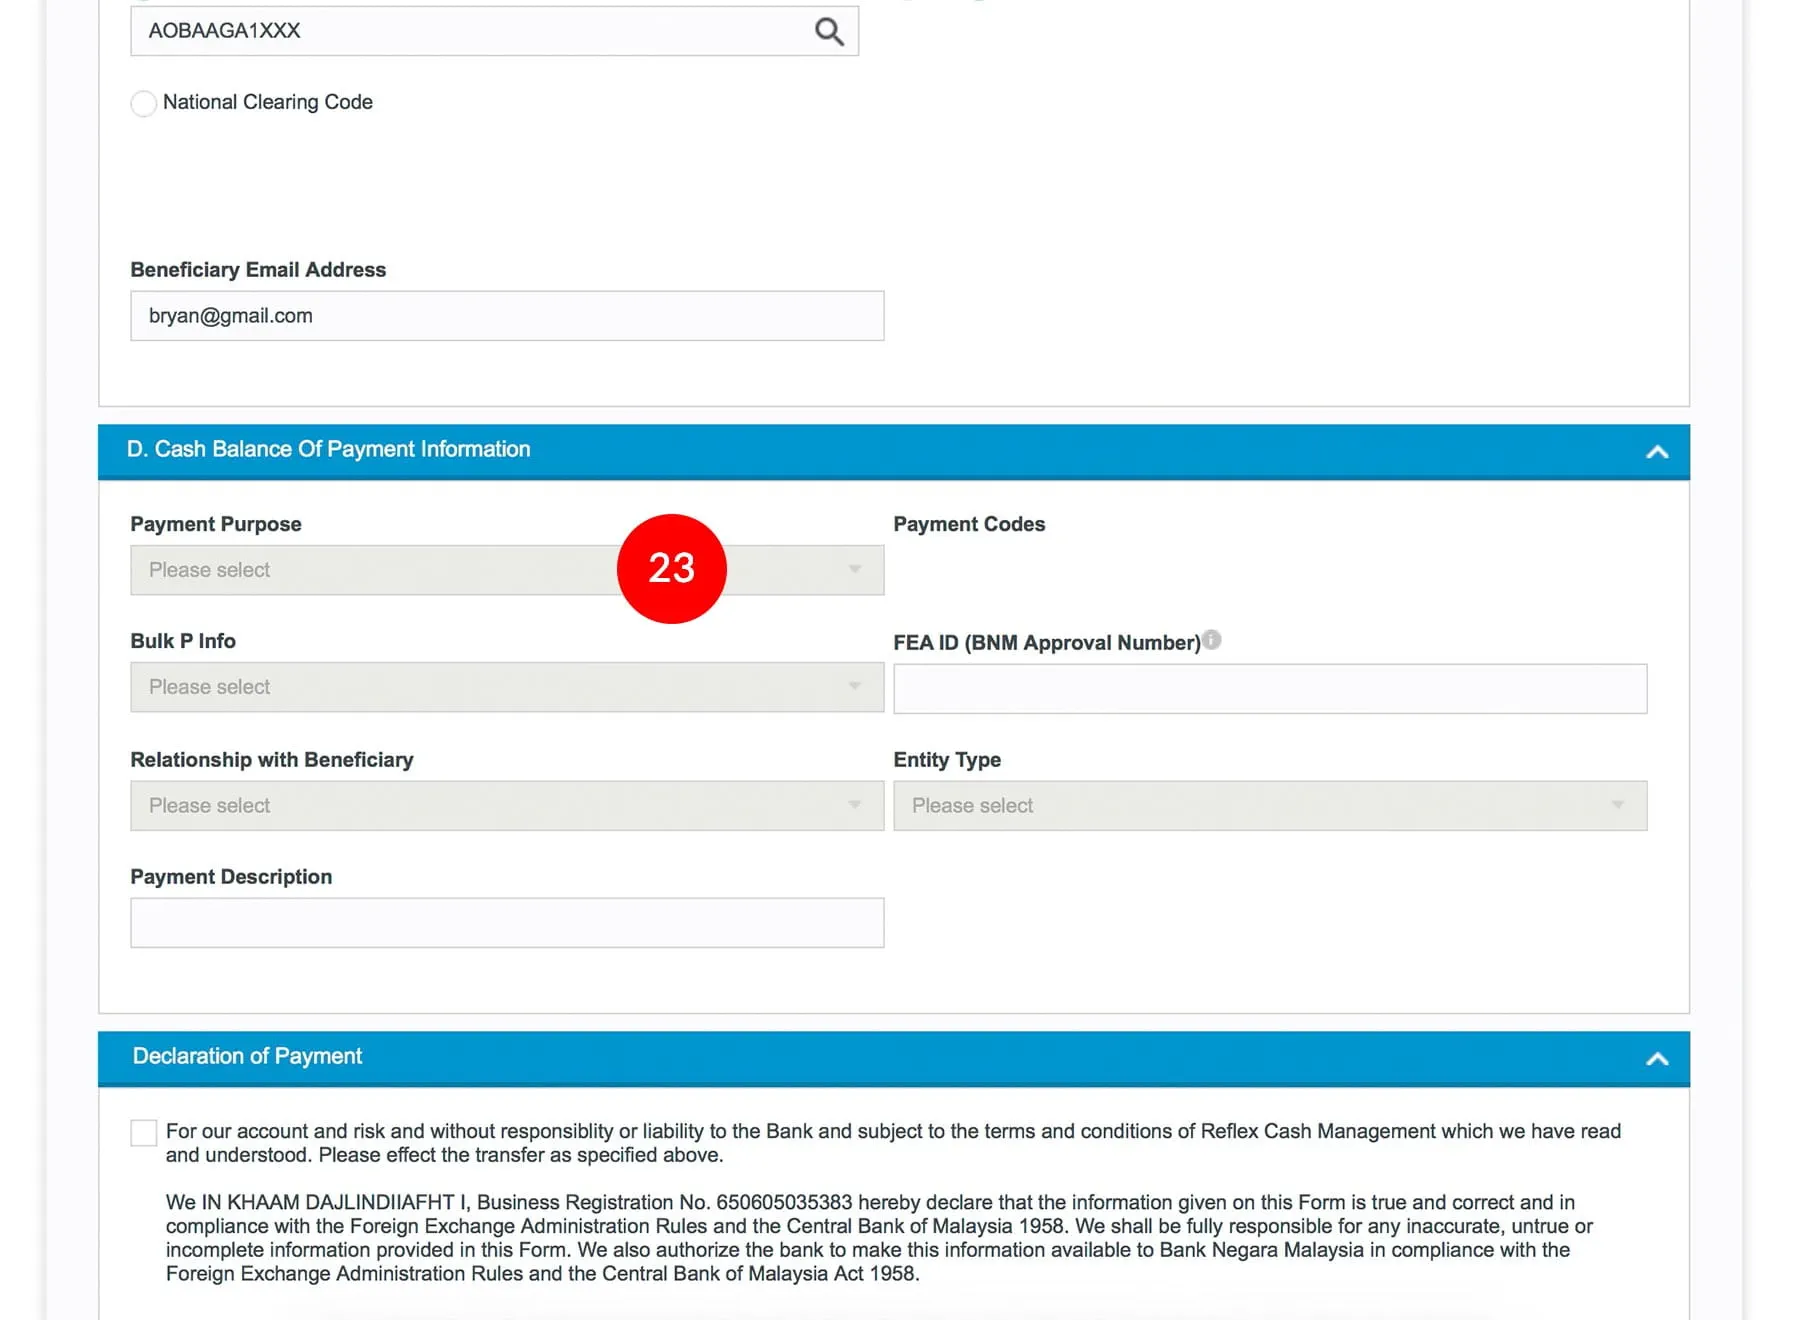Collapse the Declaration of Payment section chevron
Viewport: 1800px width, 1320px height.
pyautogui.click(x=1656, y=1059)
